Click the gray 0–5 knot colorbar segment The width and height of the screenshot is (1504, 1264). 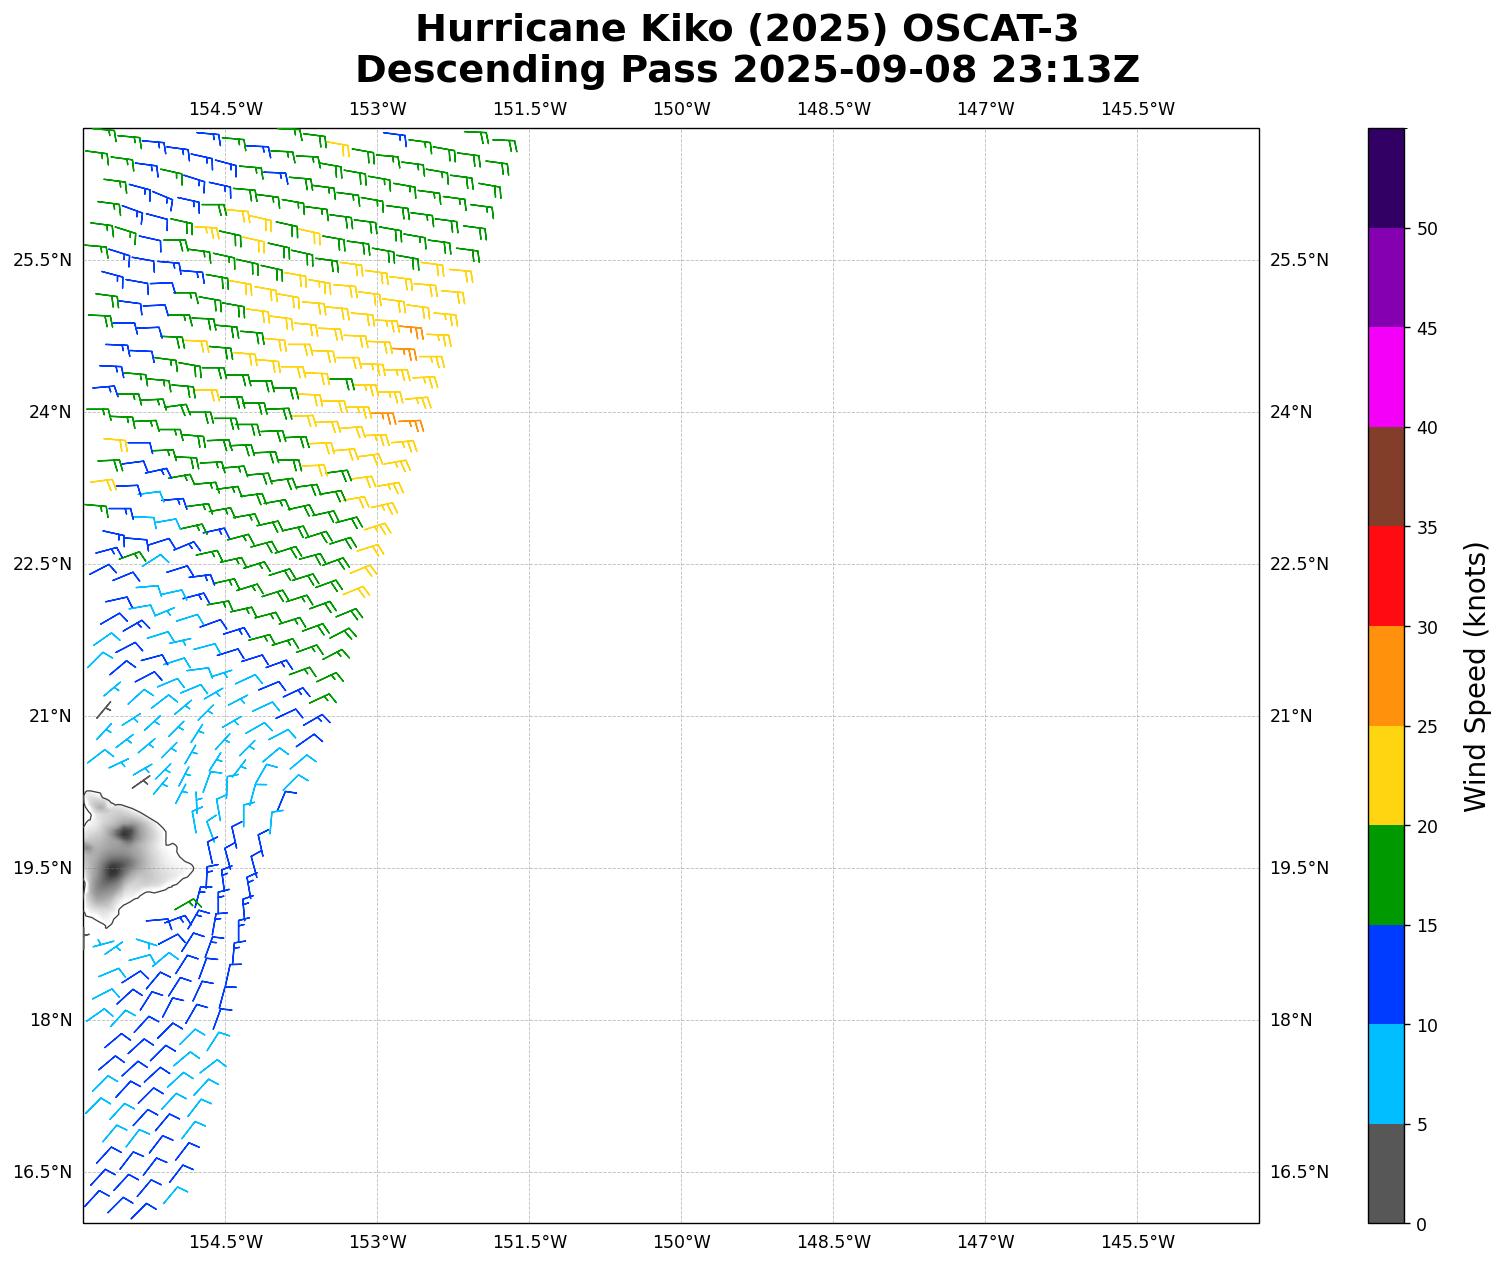[1386, 1173]
